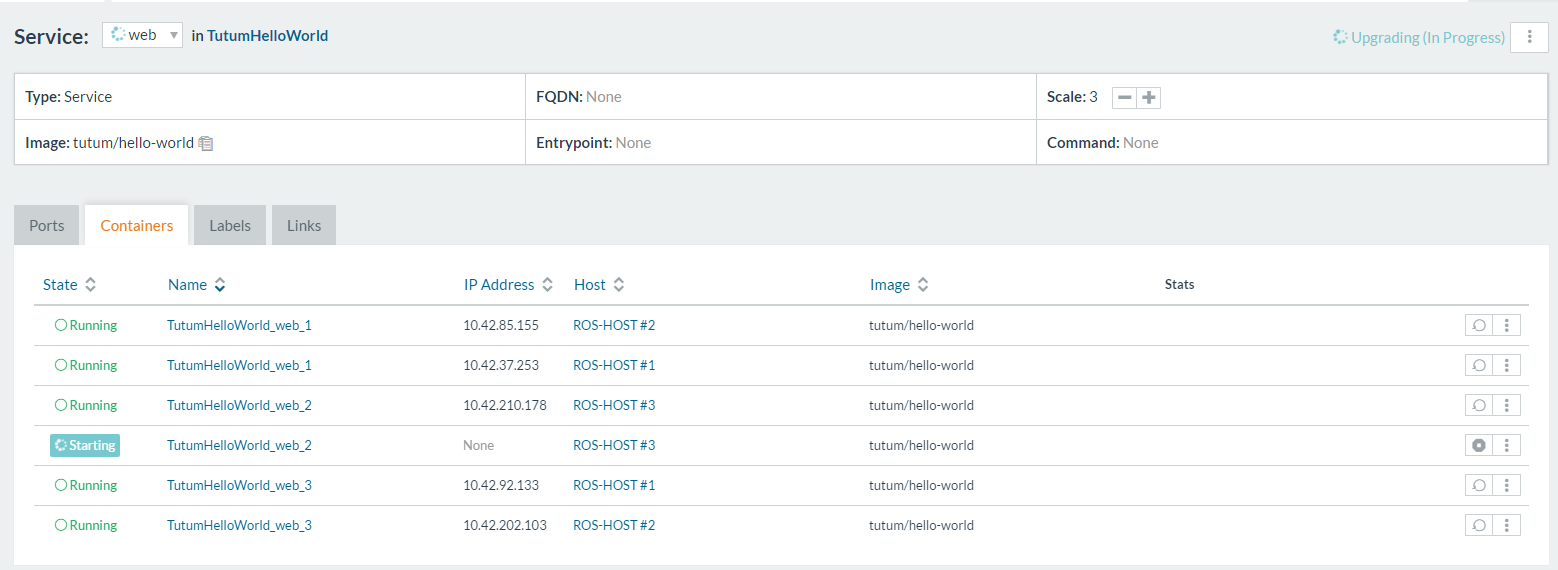Open the web service selector dropdown
The height and width of the screenshot is (570, 1558).
pos(143,35)
